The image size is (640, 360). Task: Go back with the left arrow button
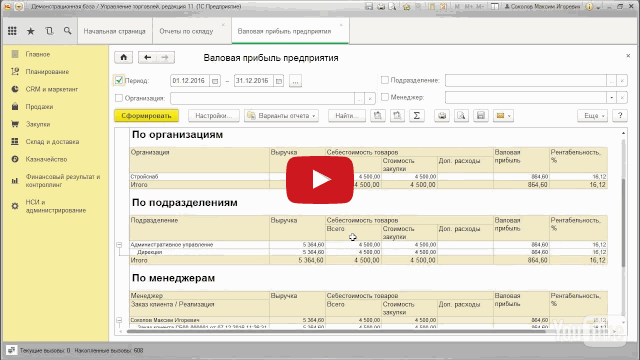147,58
